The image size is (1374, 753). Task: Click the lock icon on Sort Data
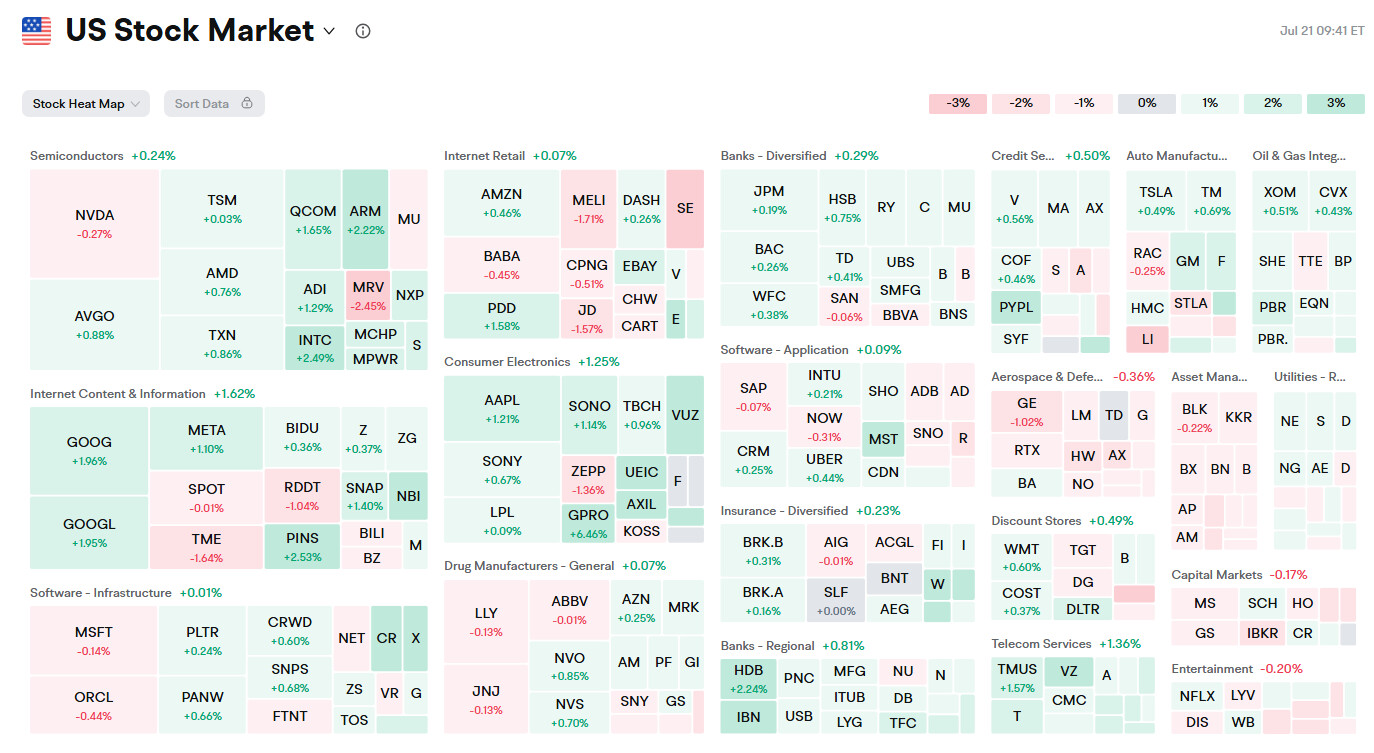(246, 103)
